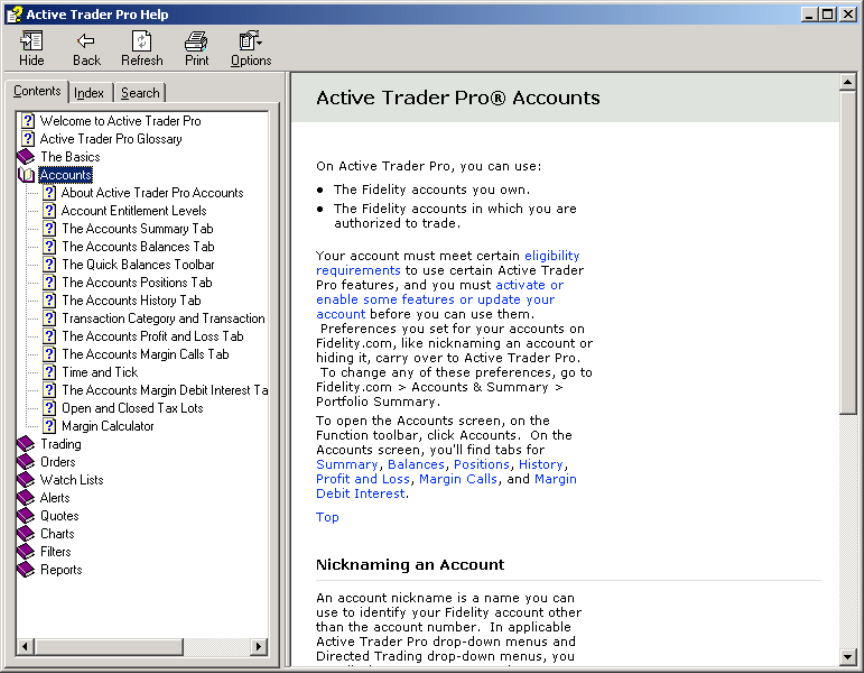
Task: Click Accounts Margin Debit Interest topic icon
Action: 50,390
